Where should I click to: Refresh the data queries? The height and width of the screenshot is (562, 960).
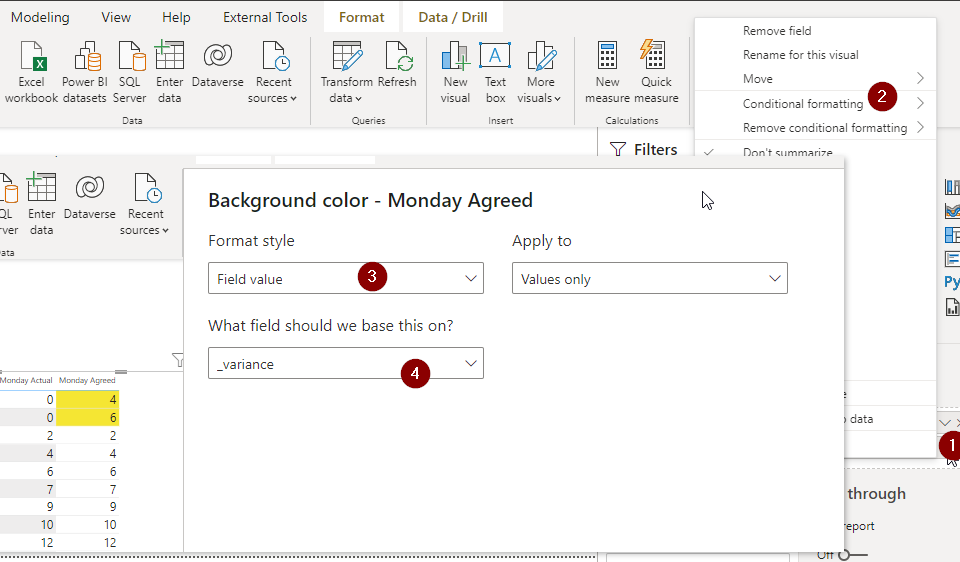397,65
